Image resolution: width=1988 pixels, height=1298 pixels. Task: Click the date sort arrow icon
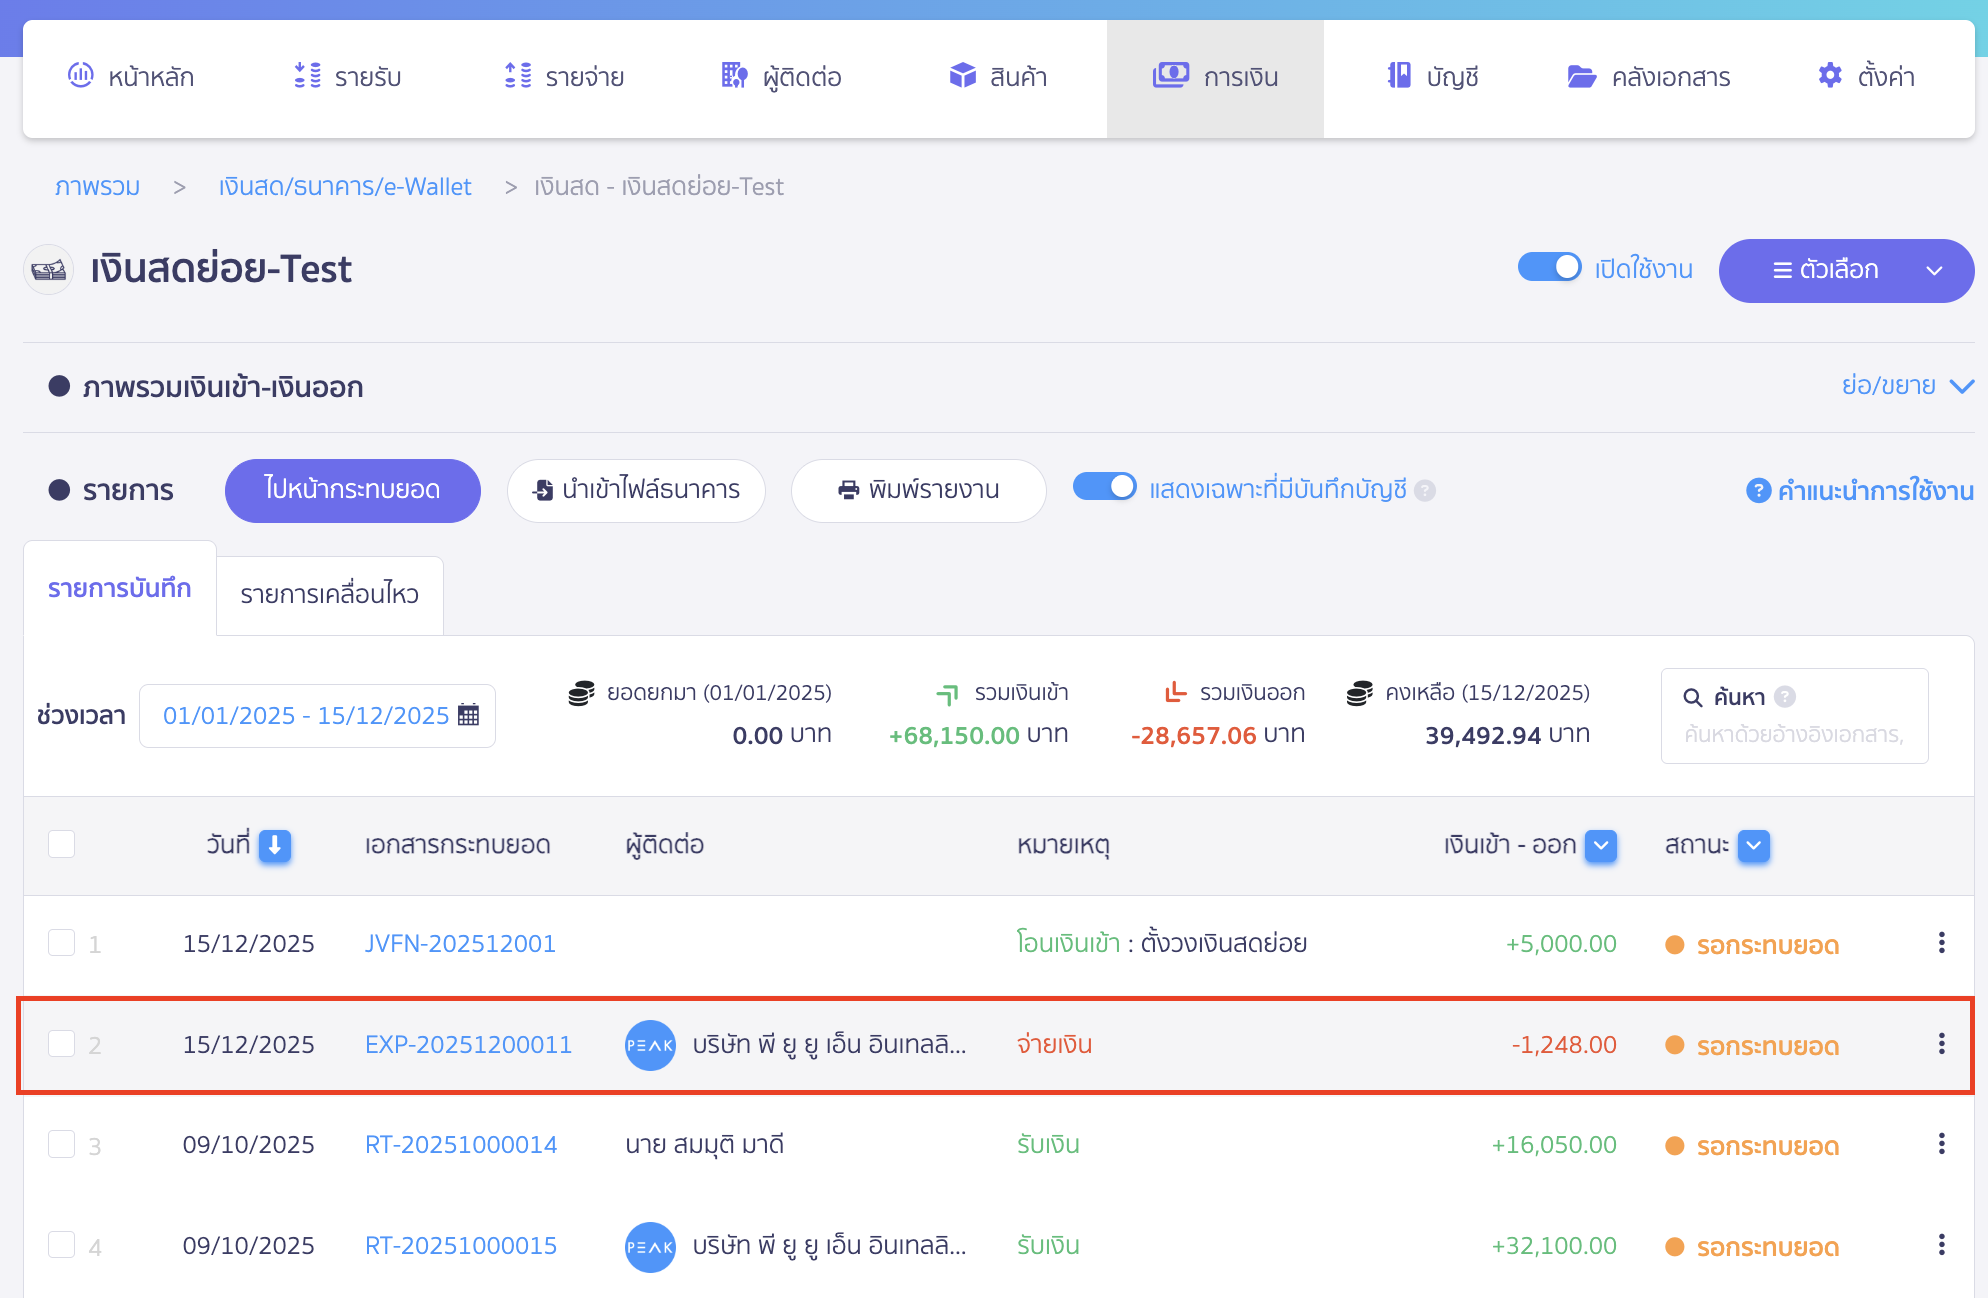point(275,846)
